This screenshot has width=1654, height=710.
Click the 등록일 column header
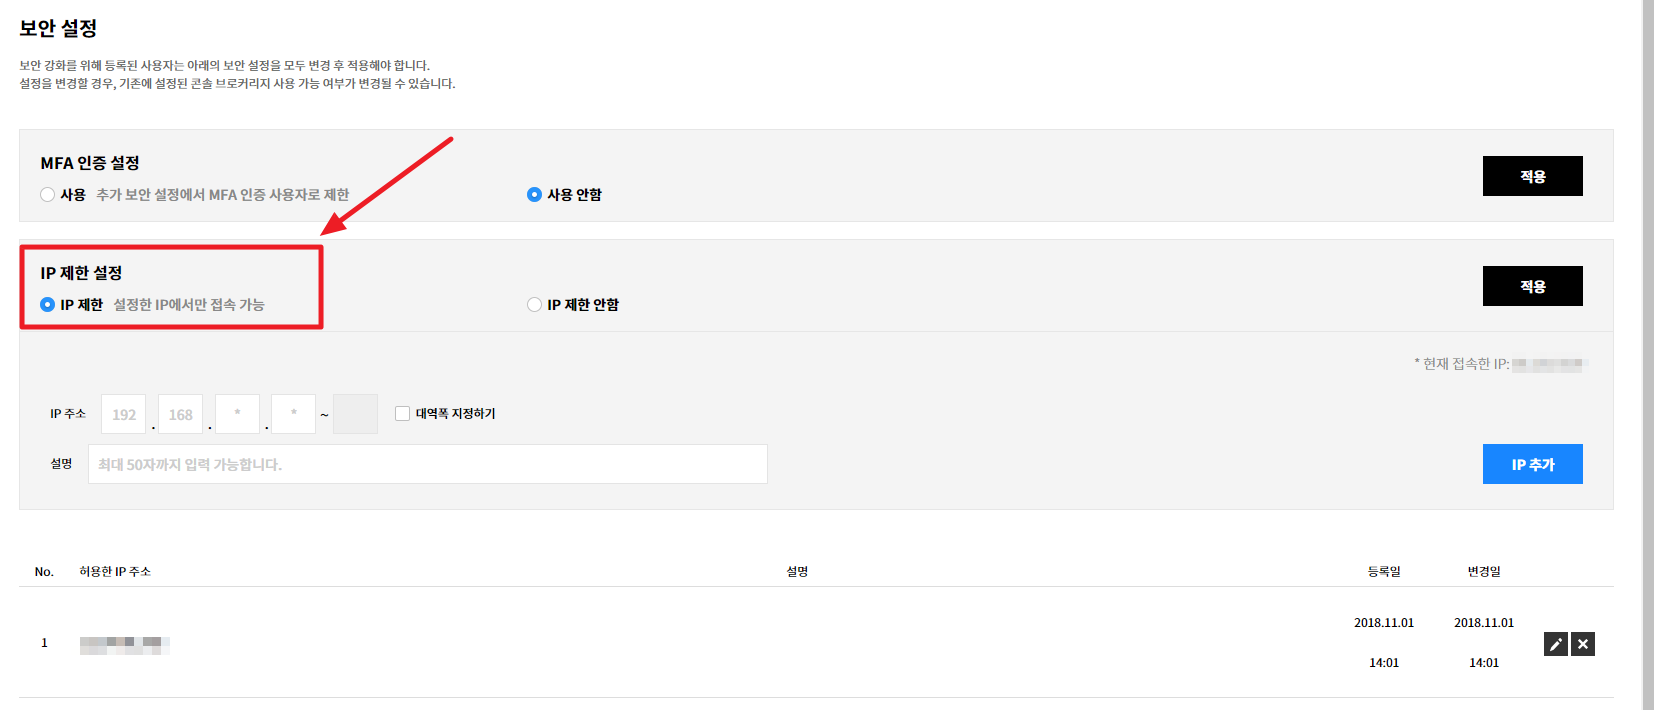tap(1384, 572)
